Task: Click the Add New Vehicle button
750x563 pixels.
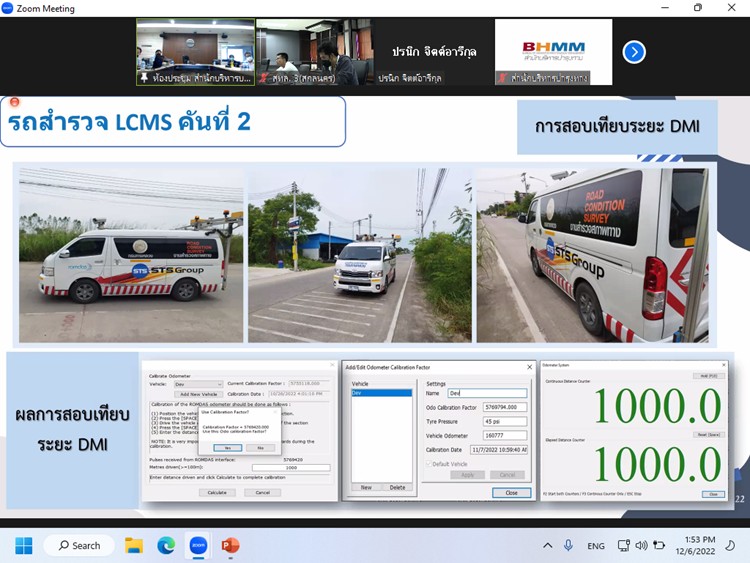Action: click(198, 394)
